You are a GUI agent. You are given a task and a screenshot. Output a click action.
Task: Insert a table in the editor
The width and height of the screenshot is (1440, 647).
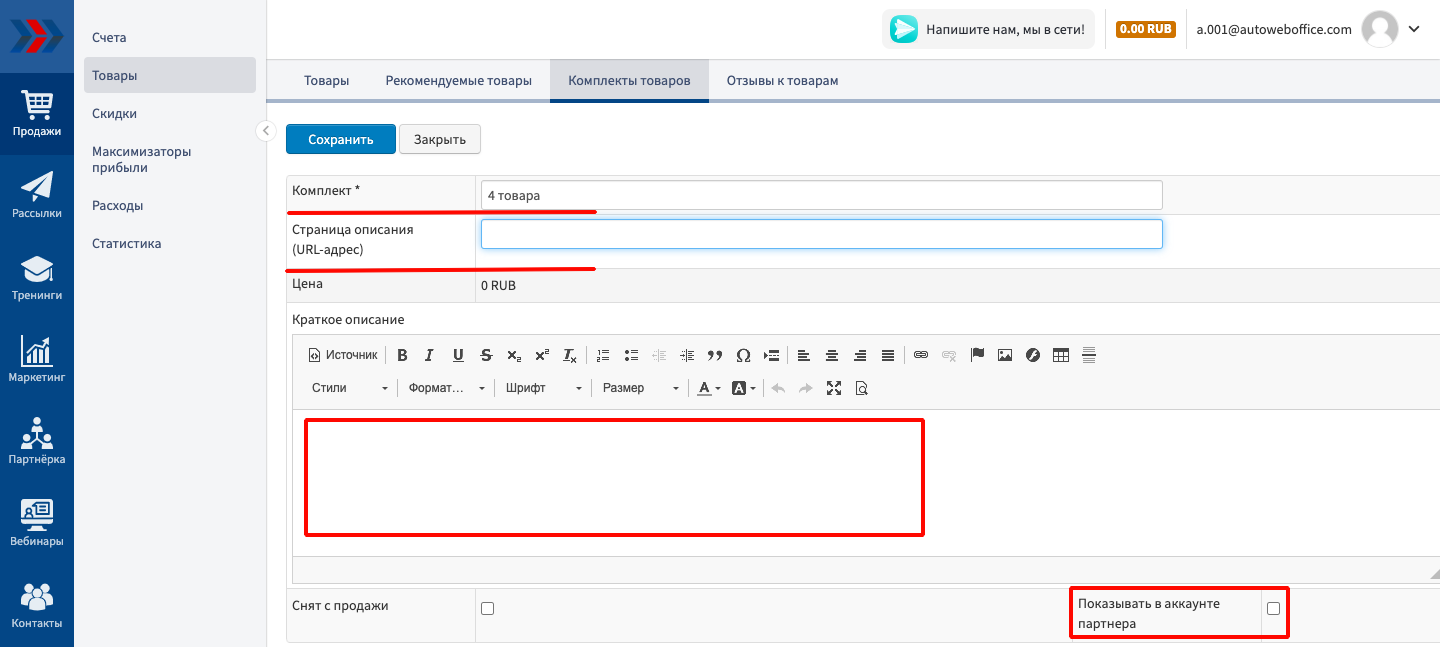pos(1061,355)
